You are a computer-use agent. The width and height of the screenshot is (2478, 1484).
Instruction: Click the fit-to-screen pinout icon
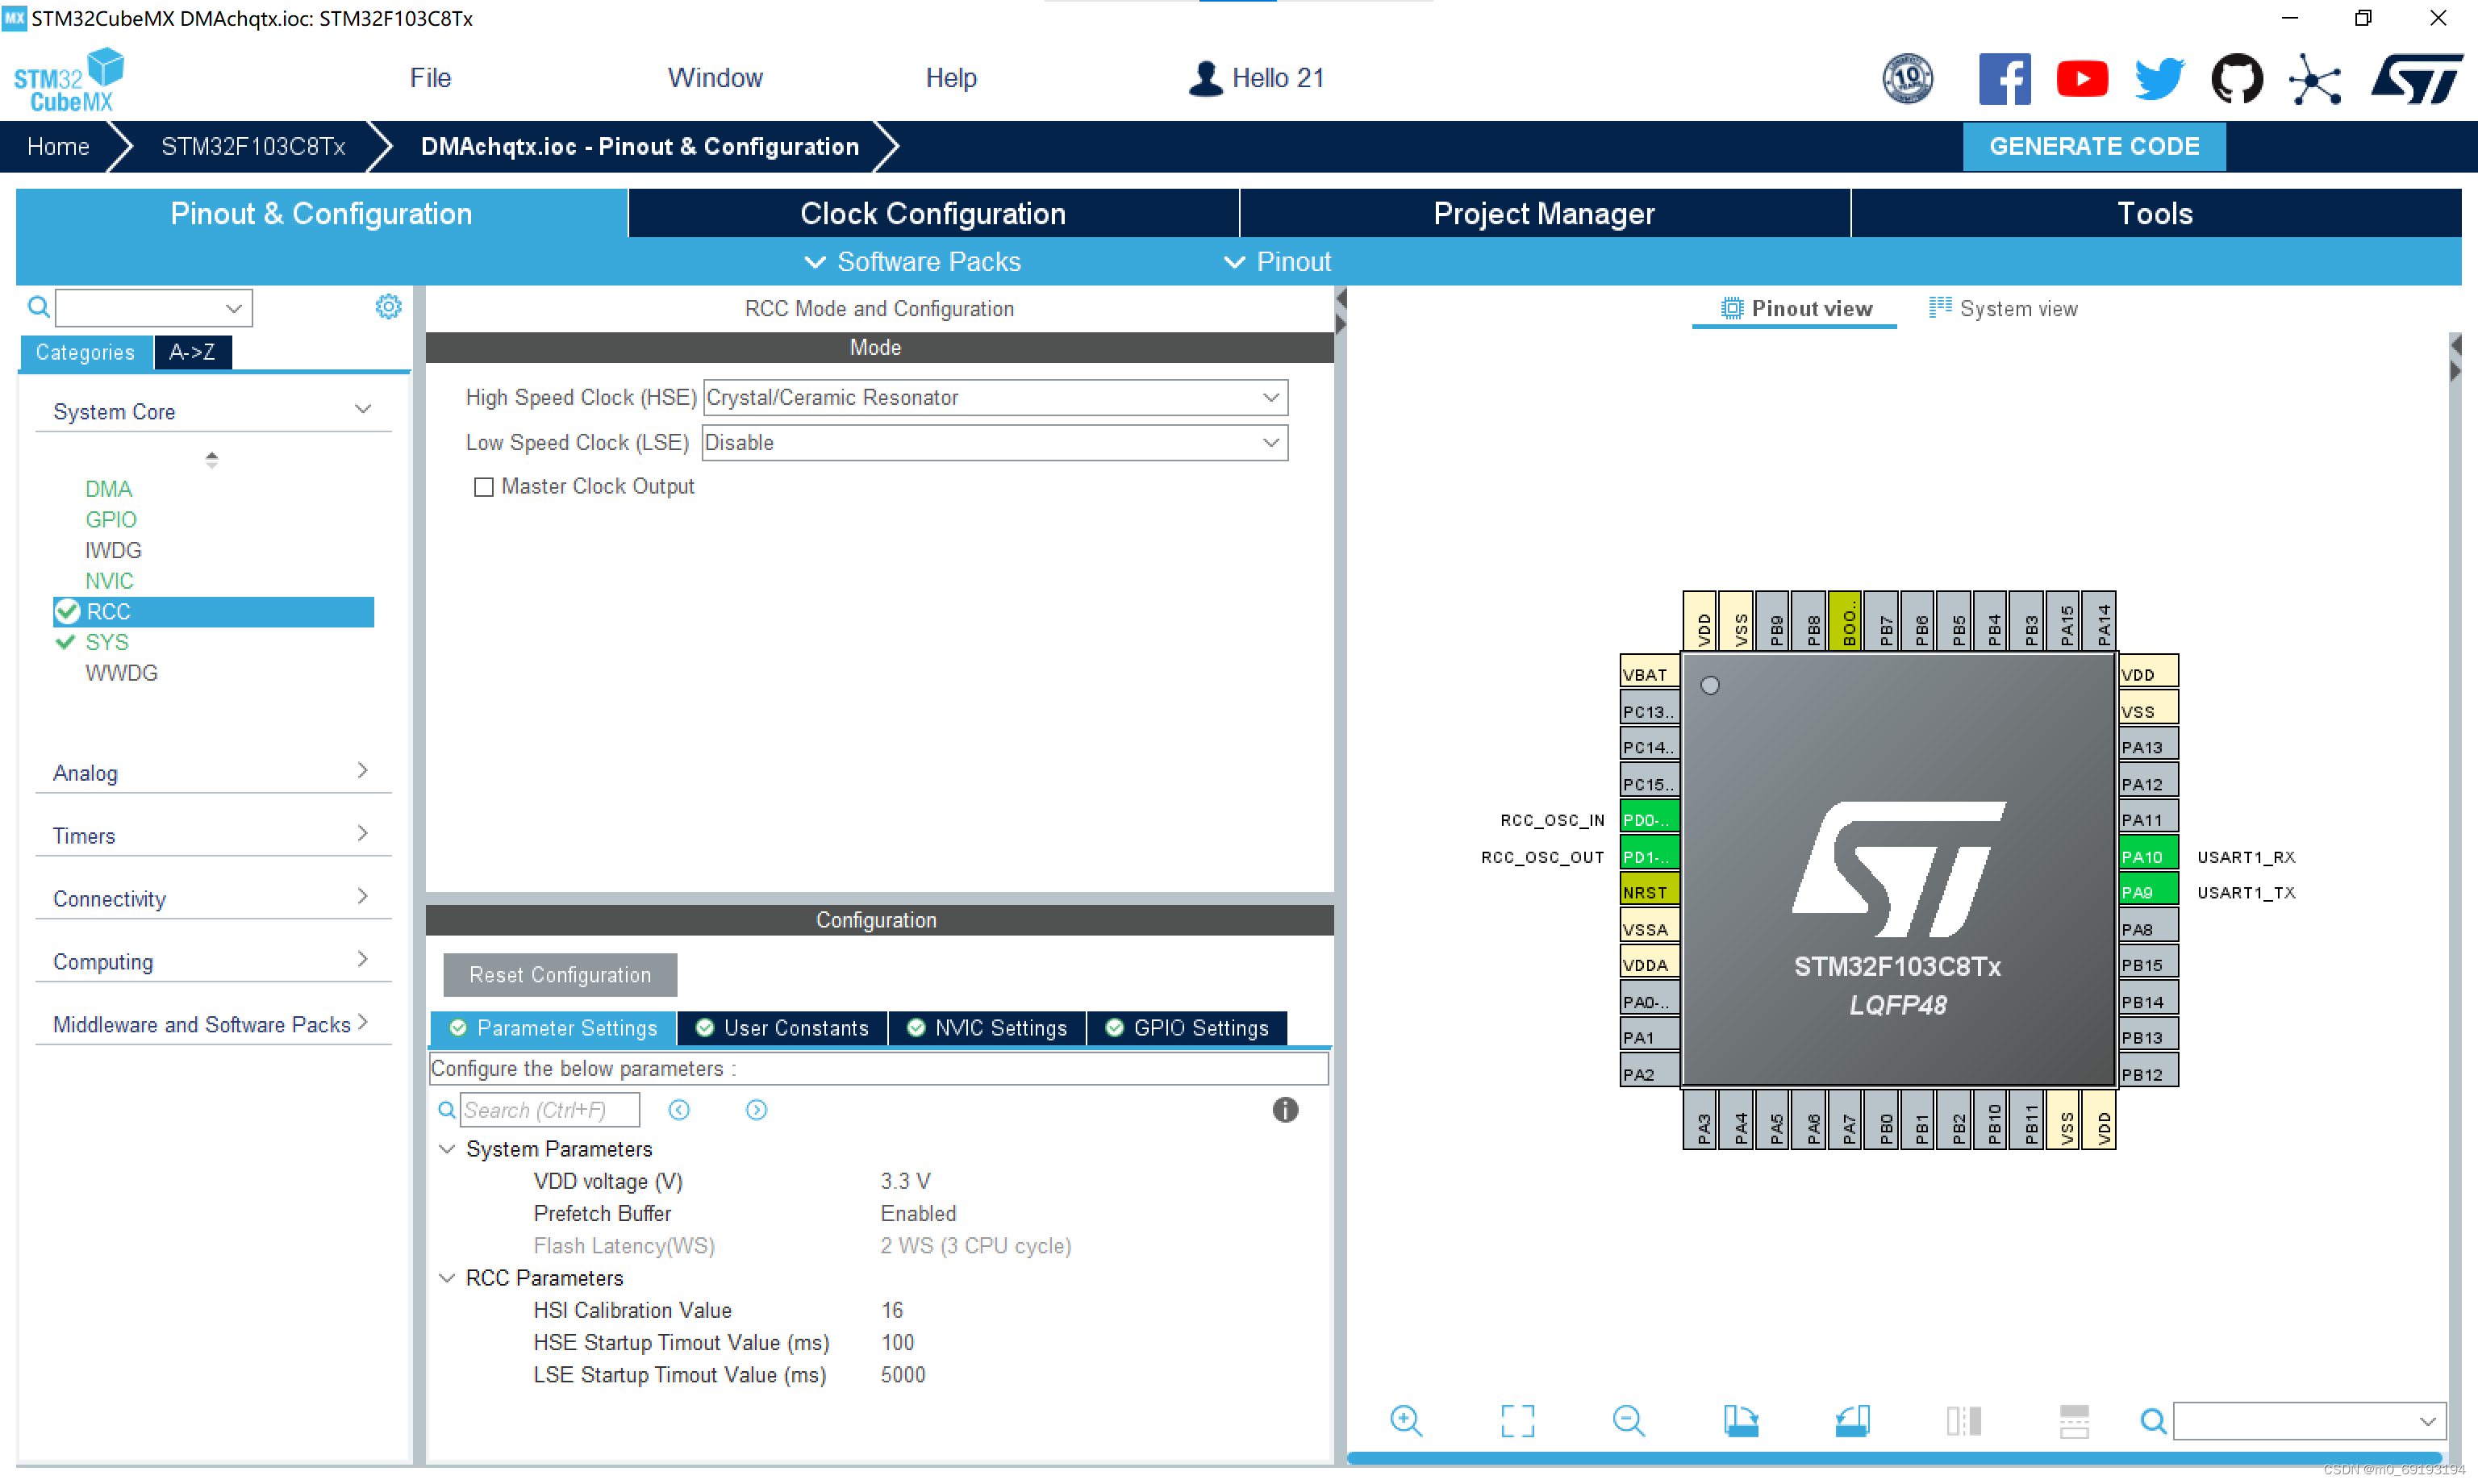pyautogui.click(x=1517, y=1421)
